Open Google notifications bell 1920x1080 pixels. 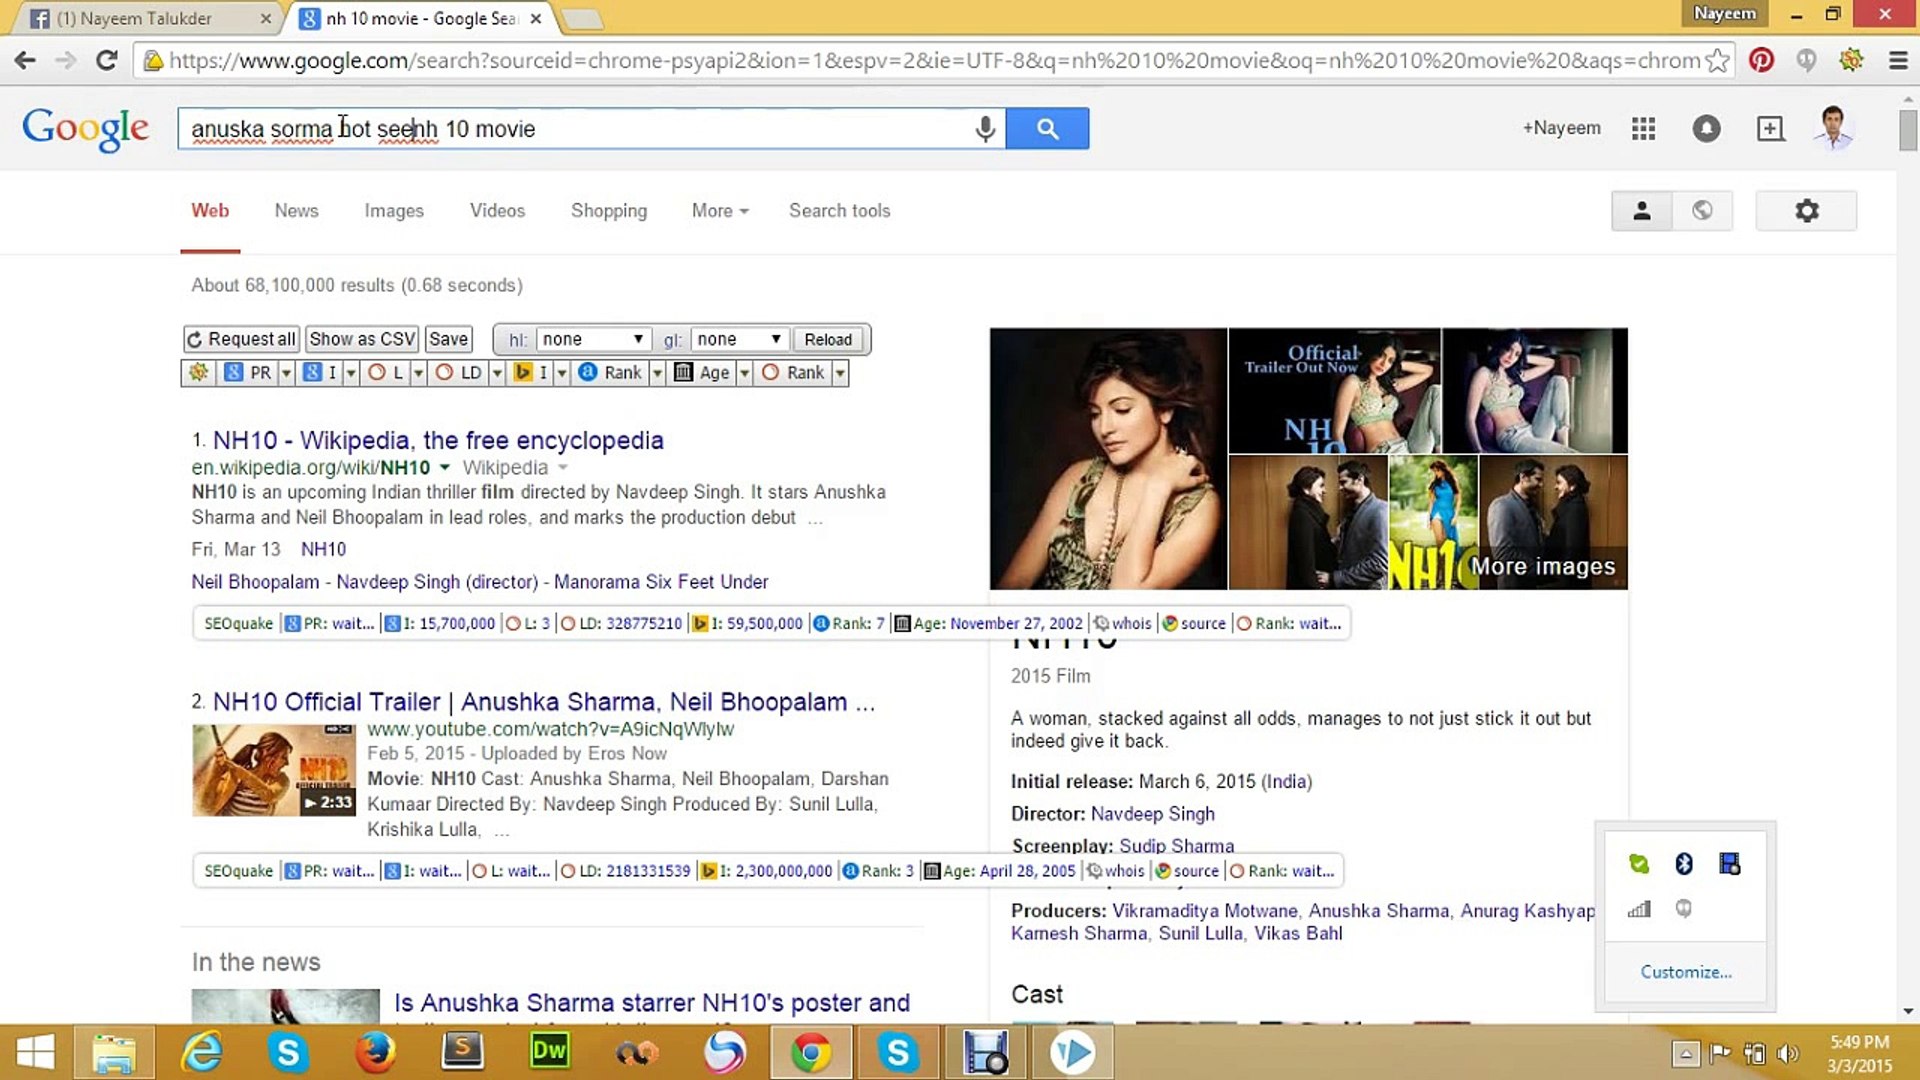point(1706,129)
